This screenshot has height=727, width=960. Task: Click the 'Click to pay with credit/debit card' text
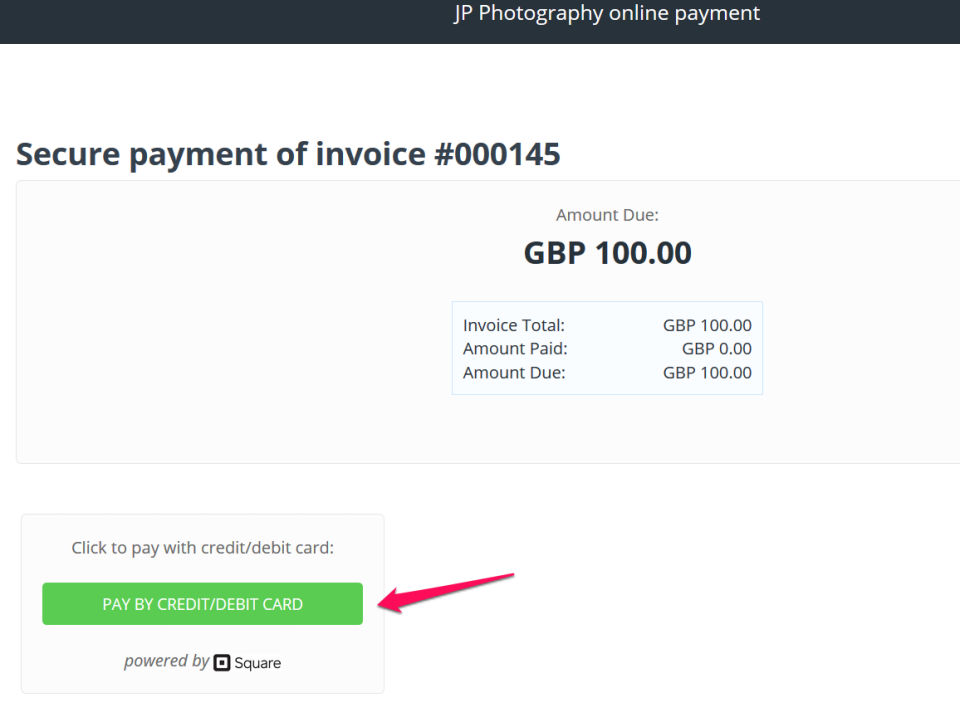(x=202, y=548)
